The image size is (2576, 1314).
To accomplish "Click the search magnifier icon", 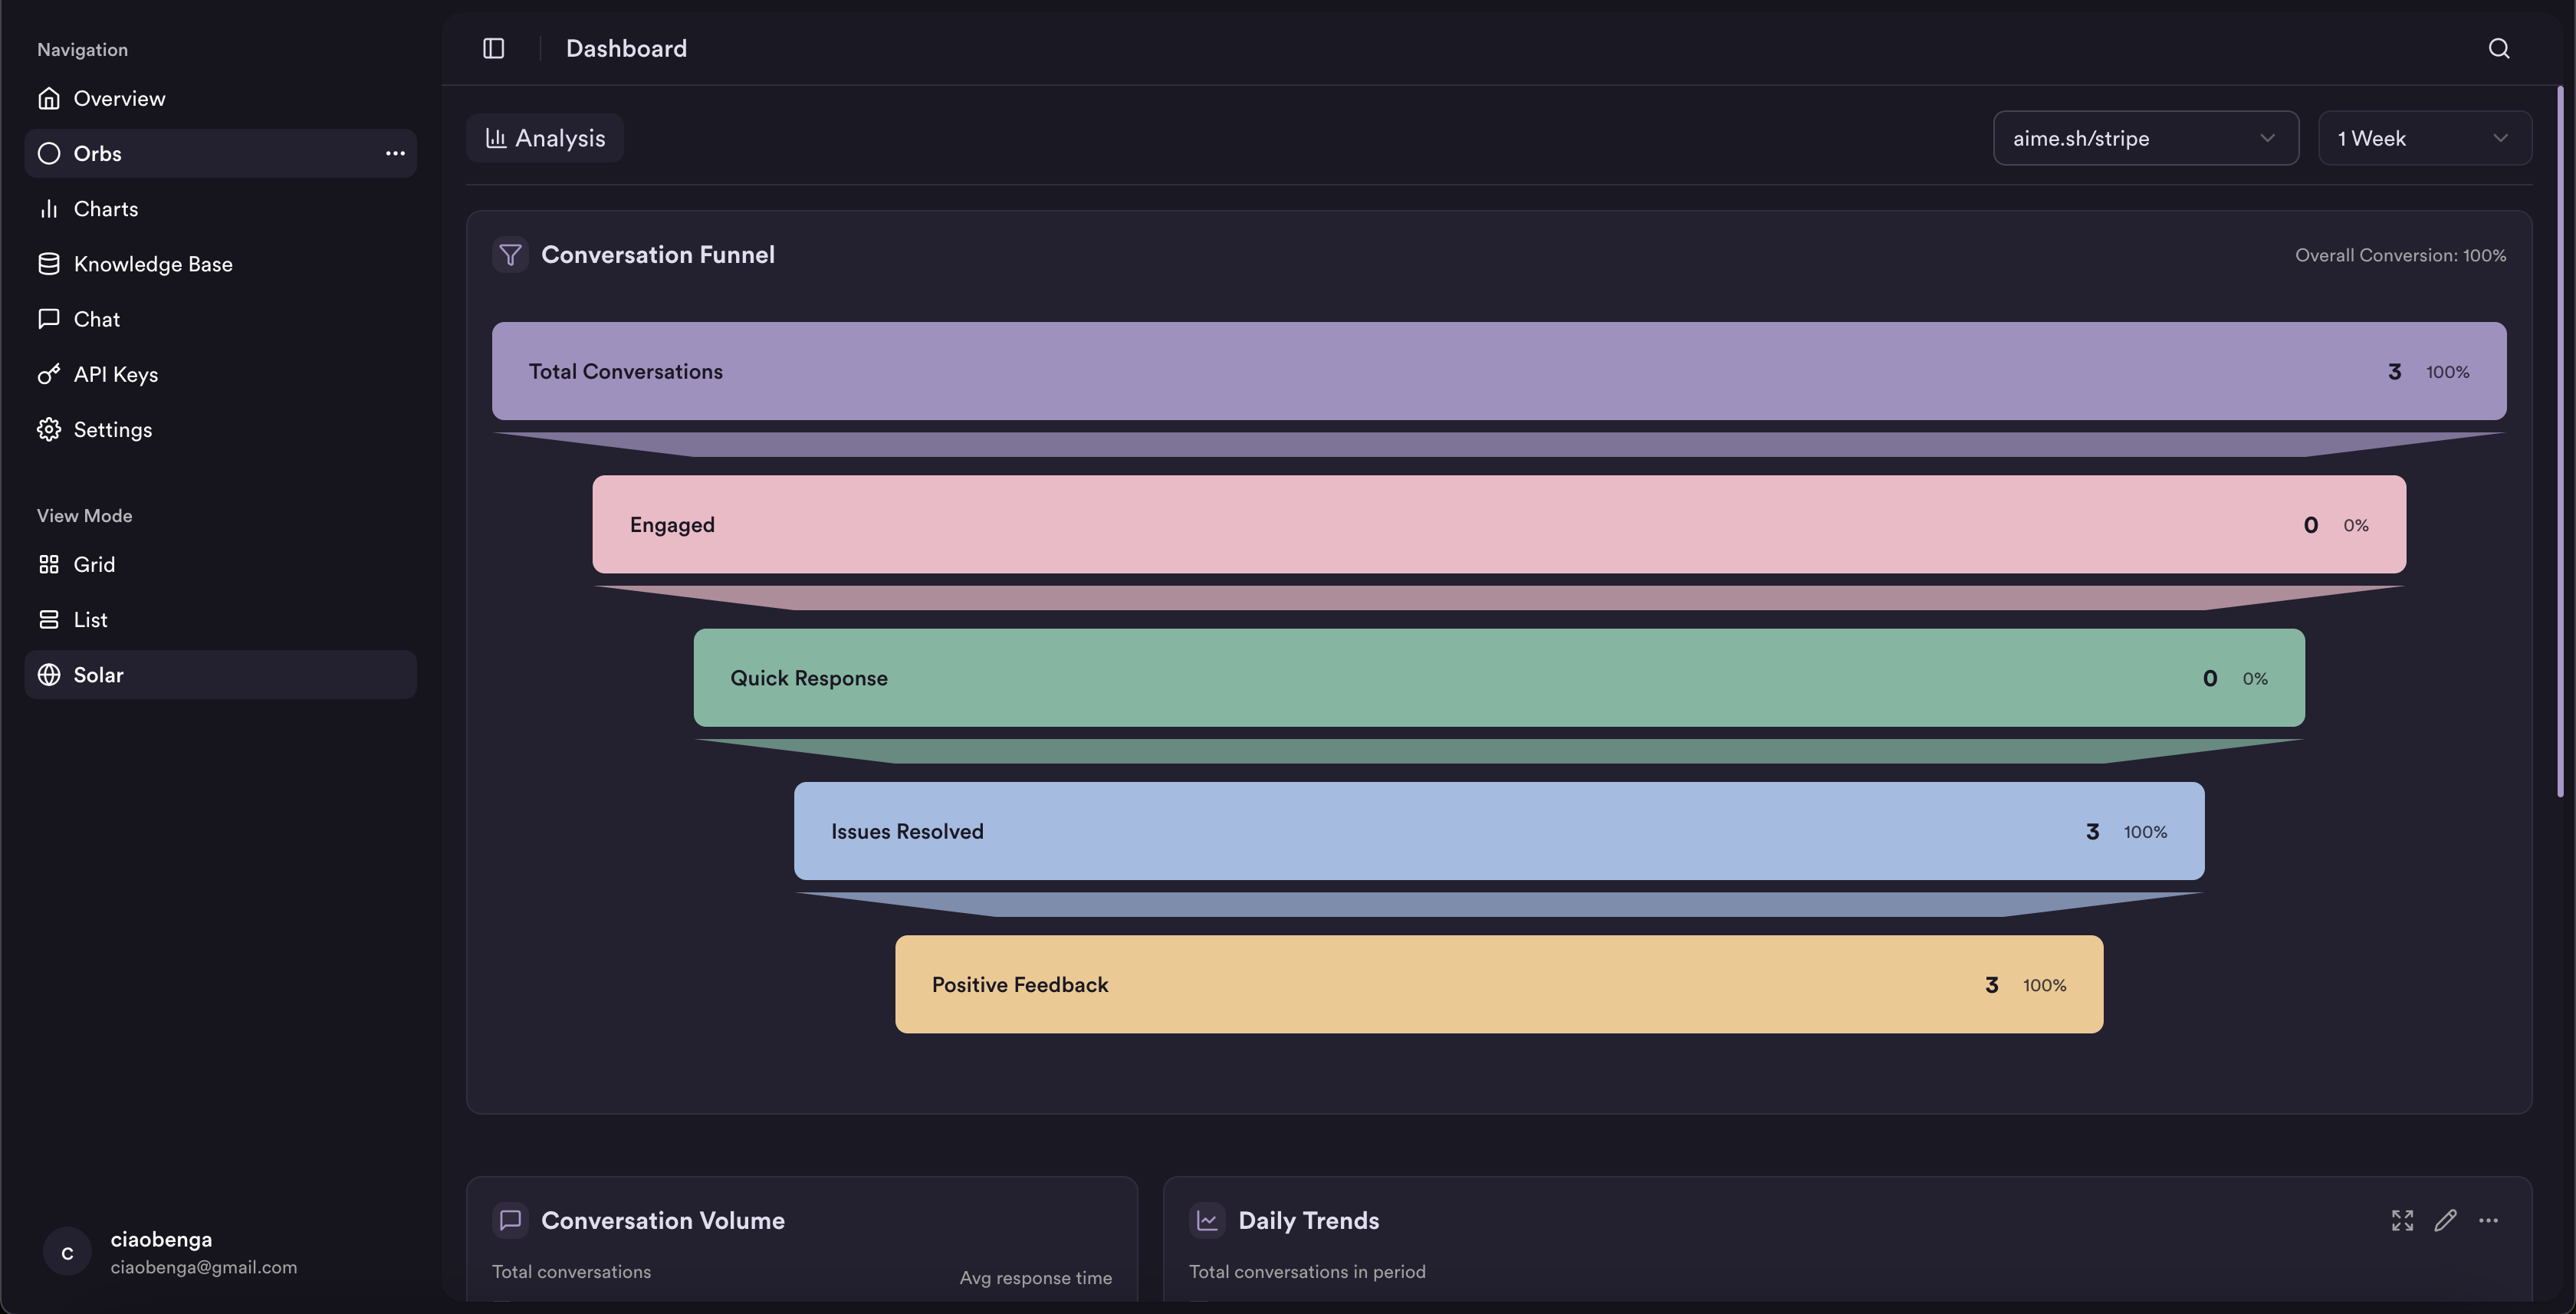I will pyautogui.click(x=2498, y=48).
